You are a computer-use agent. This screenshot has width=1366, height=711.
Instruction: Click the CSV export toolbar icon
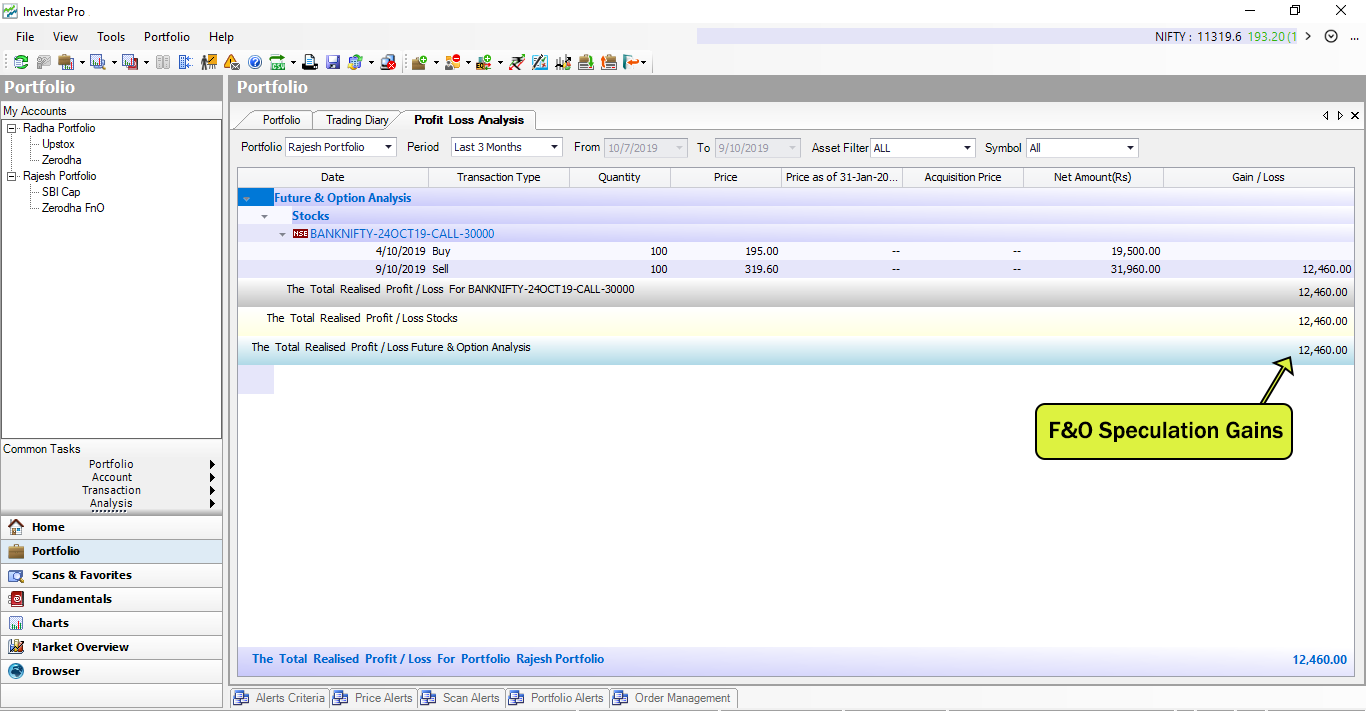click(277, 62)
